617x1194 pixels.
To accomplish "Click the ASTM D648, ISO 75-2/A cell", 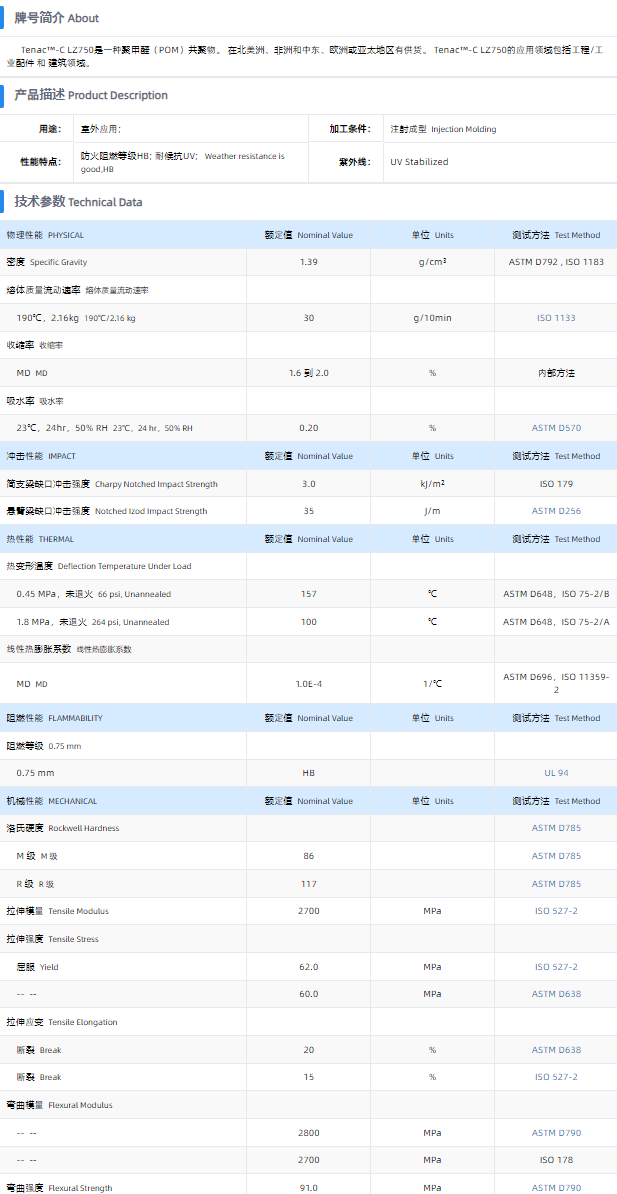I will (x=556, y=621).
